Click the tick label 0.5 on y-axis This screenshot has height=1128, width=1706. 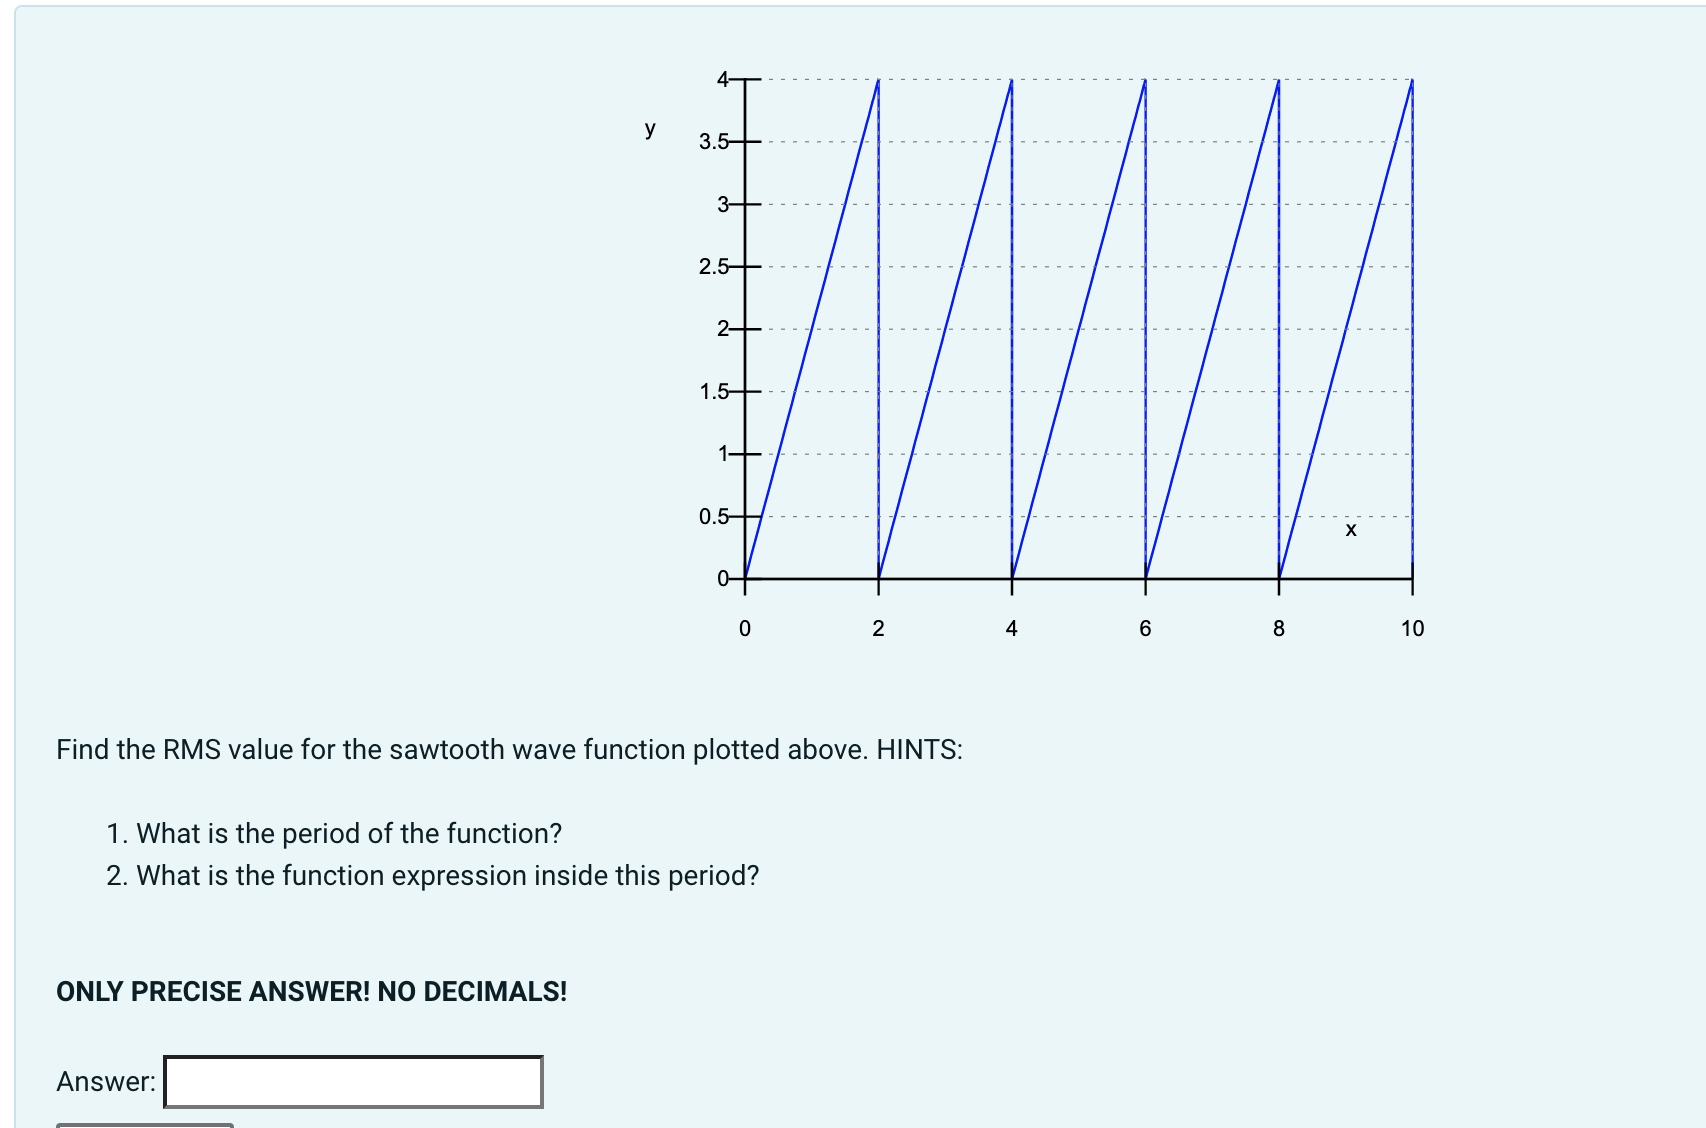click(x=712, y=516)
